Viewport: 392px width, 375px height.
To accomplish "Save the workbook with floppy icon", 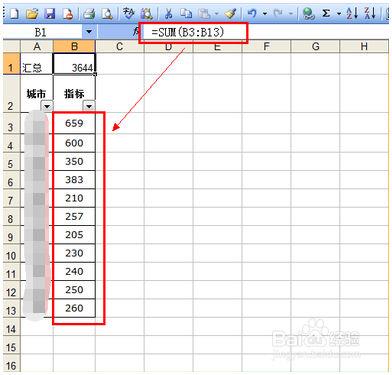I will [50, 13].
